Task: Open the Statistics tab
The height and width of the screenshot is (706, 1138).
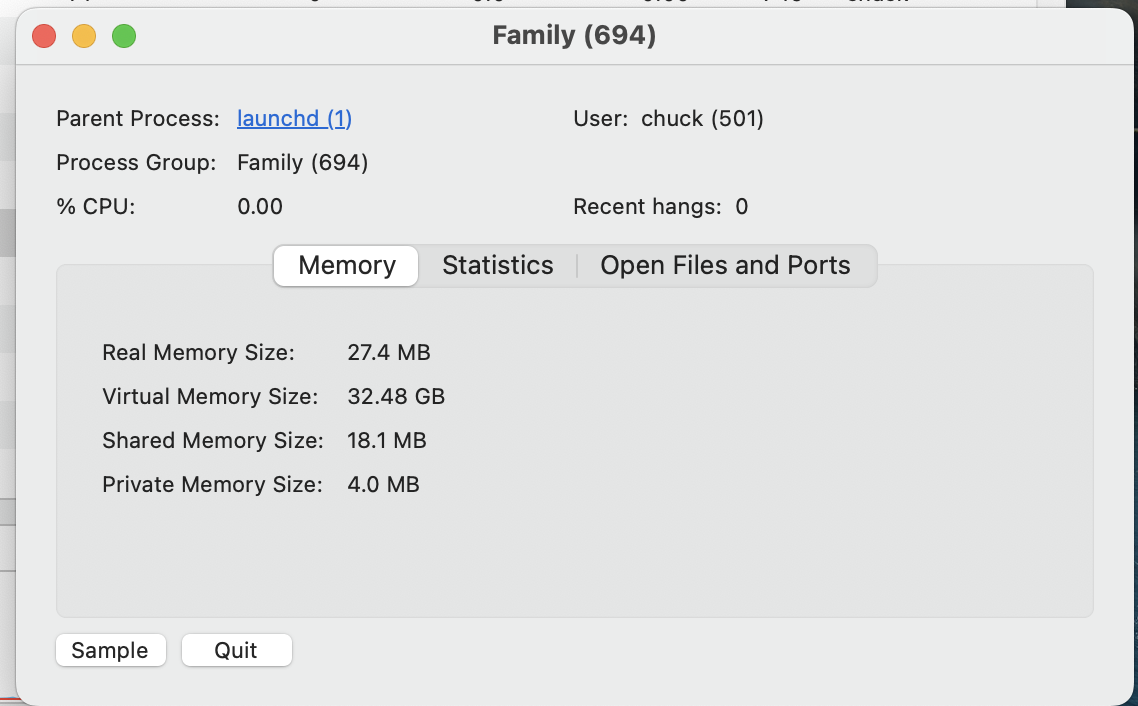Action: [x=497, y=266]
